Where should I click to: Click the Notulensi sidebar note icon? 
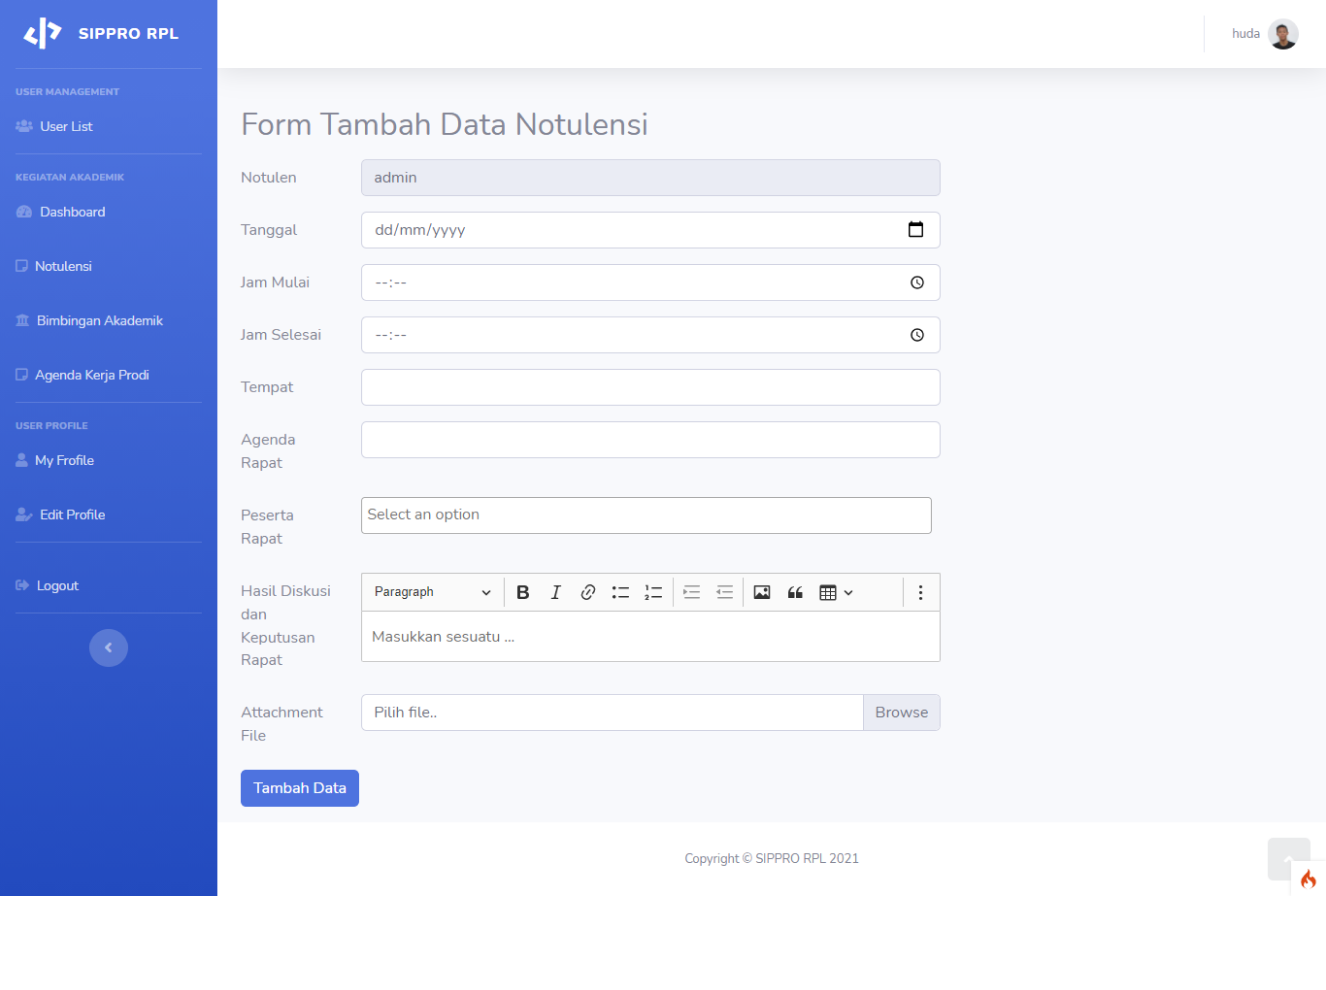coord(21,266)
